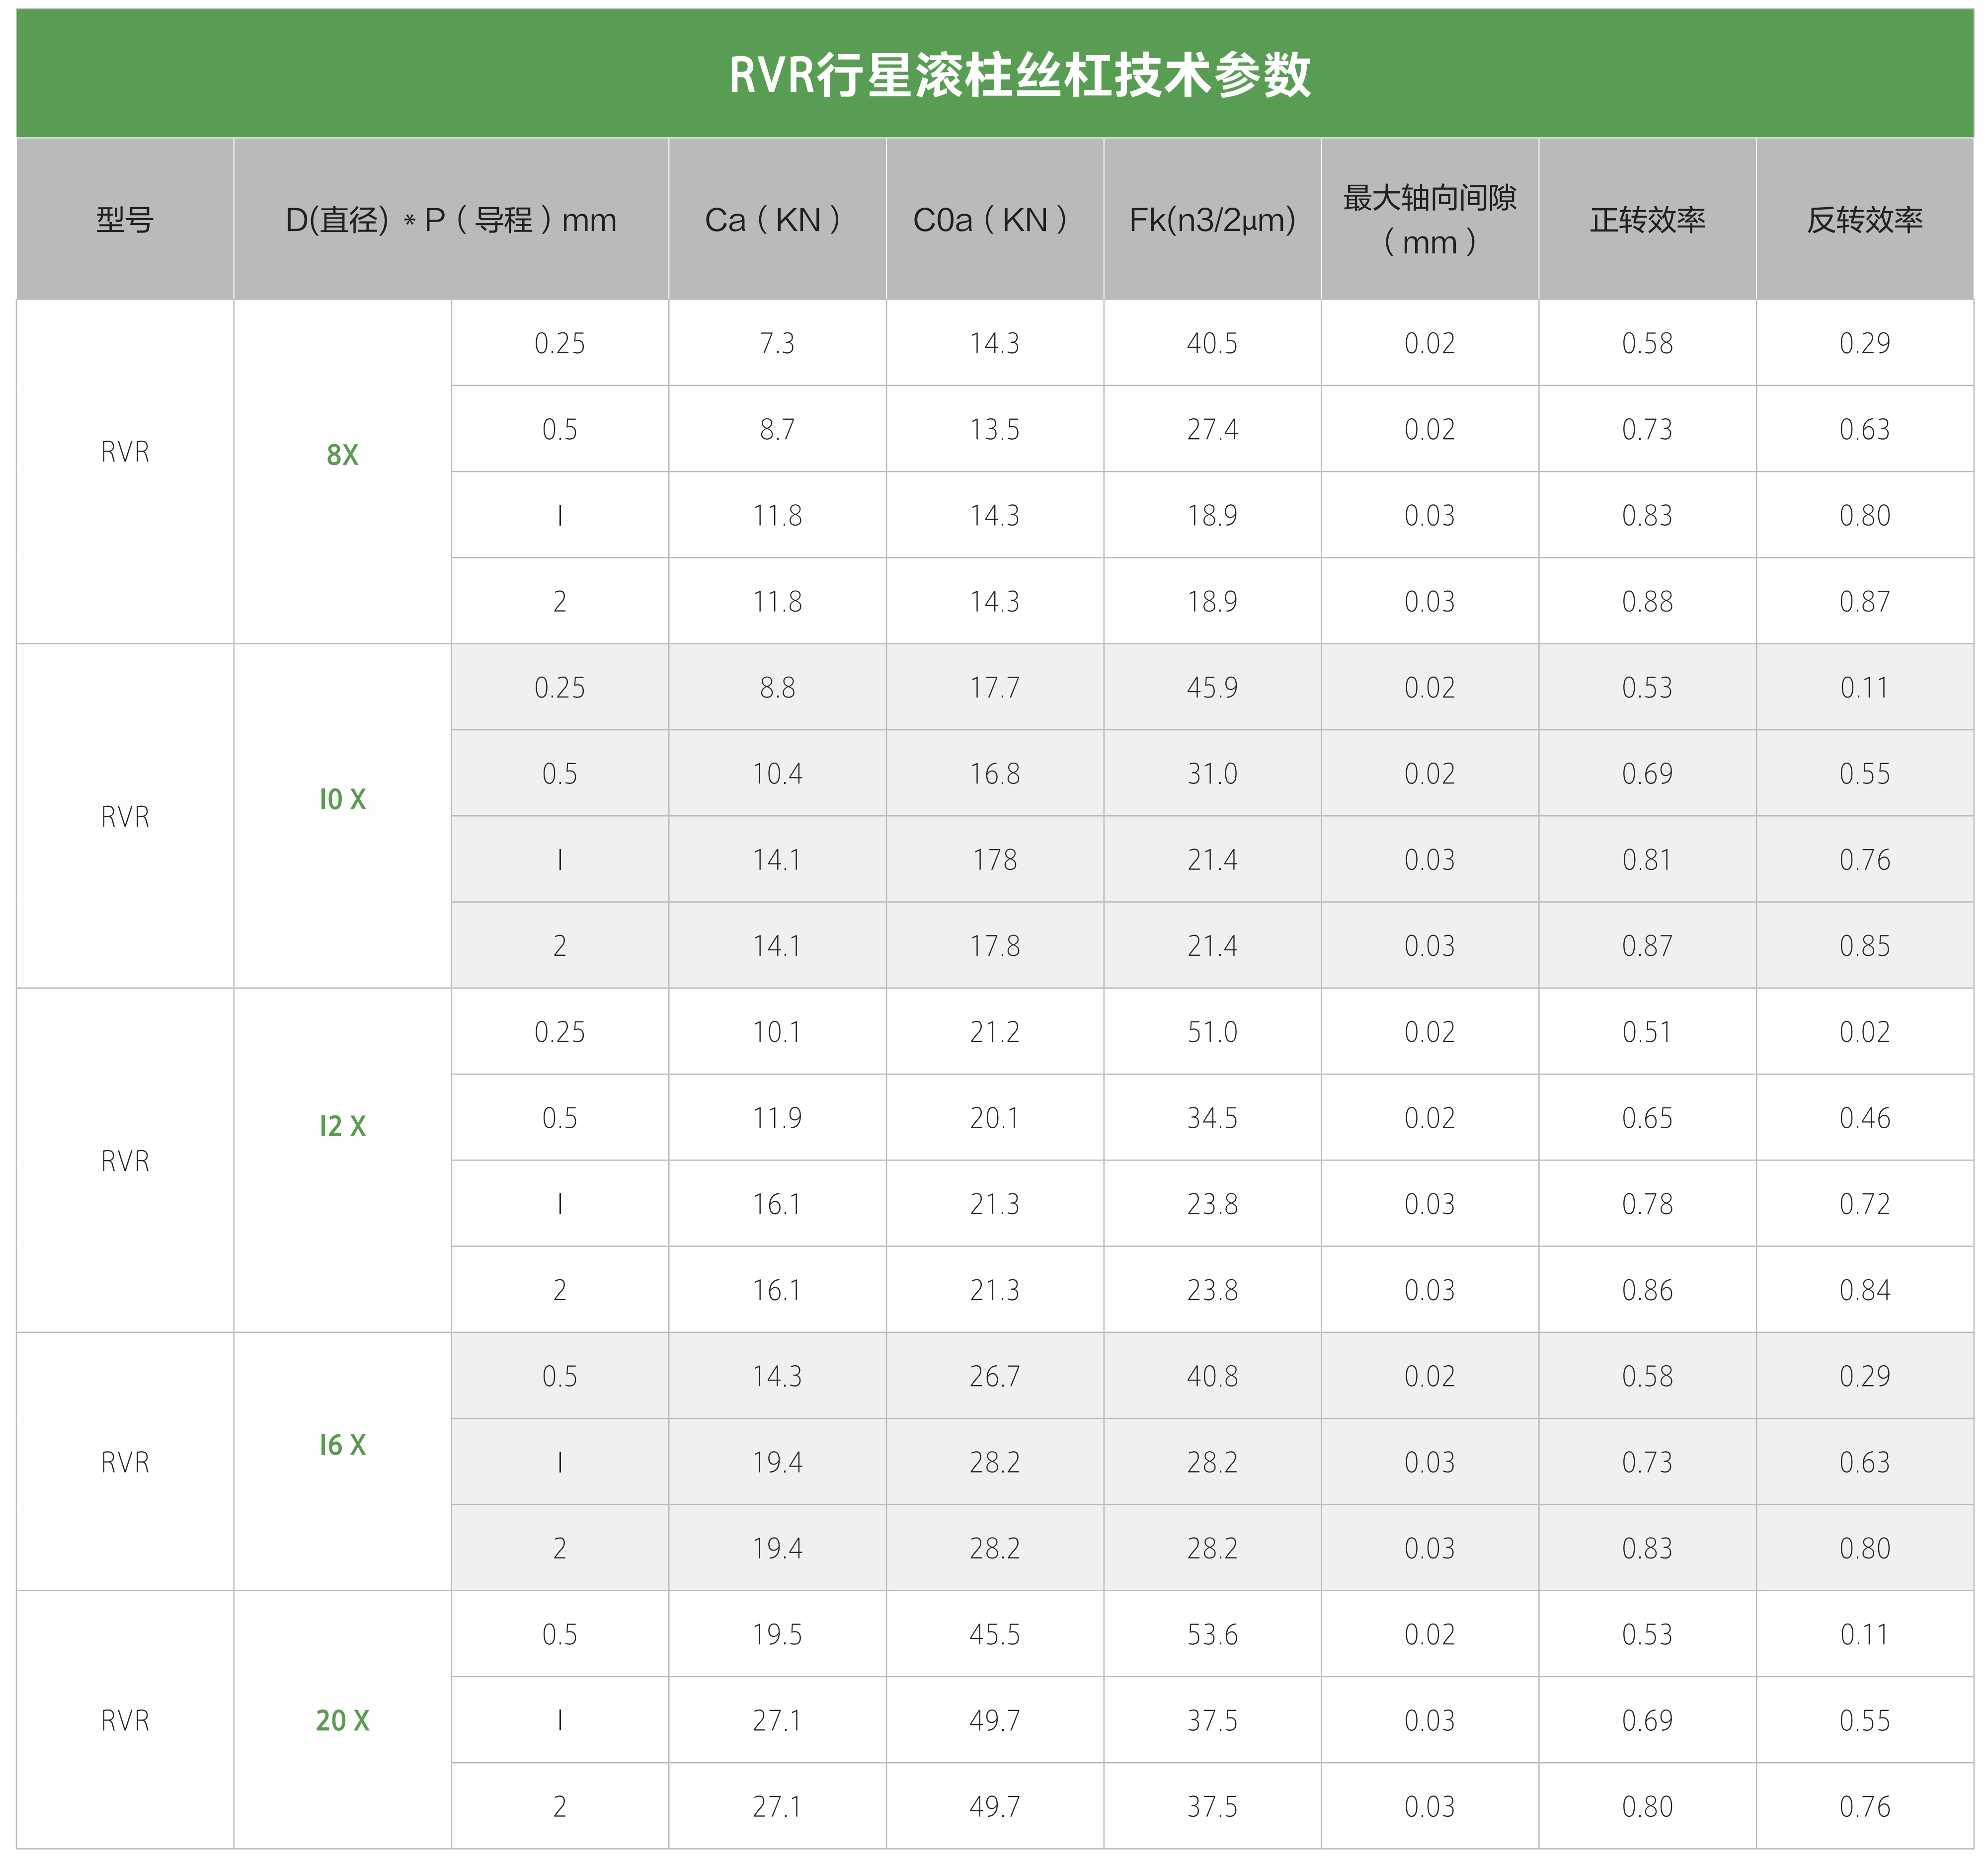Select the reverse efficiency 0.46 cell
The width and height of the screenshot is (1988, 1864).
(1864, 1118)
